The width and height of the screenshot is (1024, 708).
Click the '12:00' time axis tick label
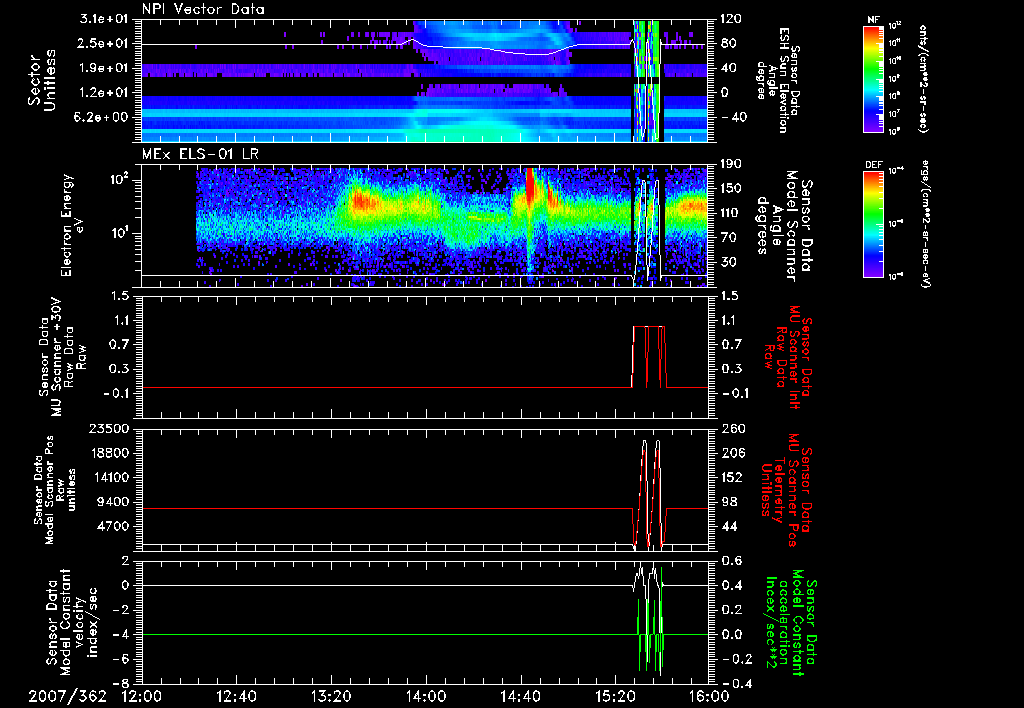pos(142,696)
